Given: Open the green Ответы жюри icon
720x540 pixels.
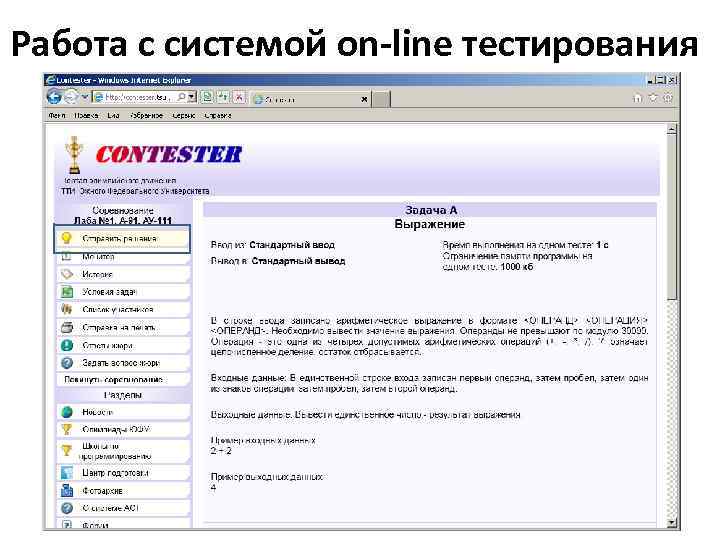Looking at the screenshot, I should coord(67,345).
